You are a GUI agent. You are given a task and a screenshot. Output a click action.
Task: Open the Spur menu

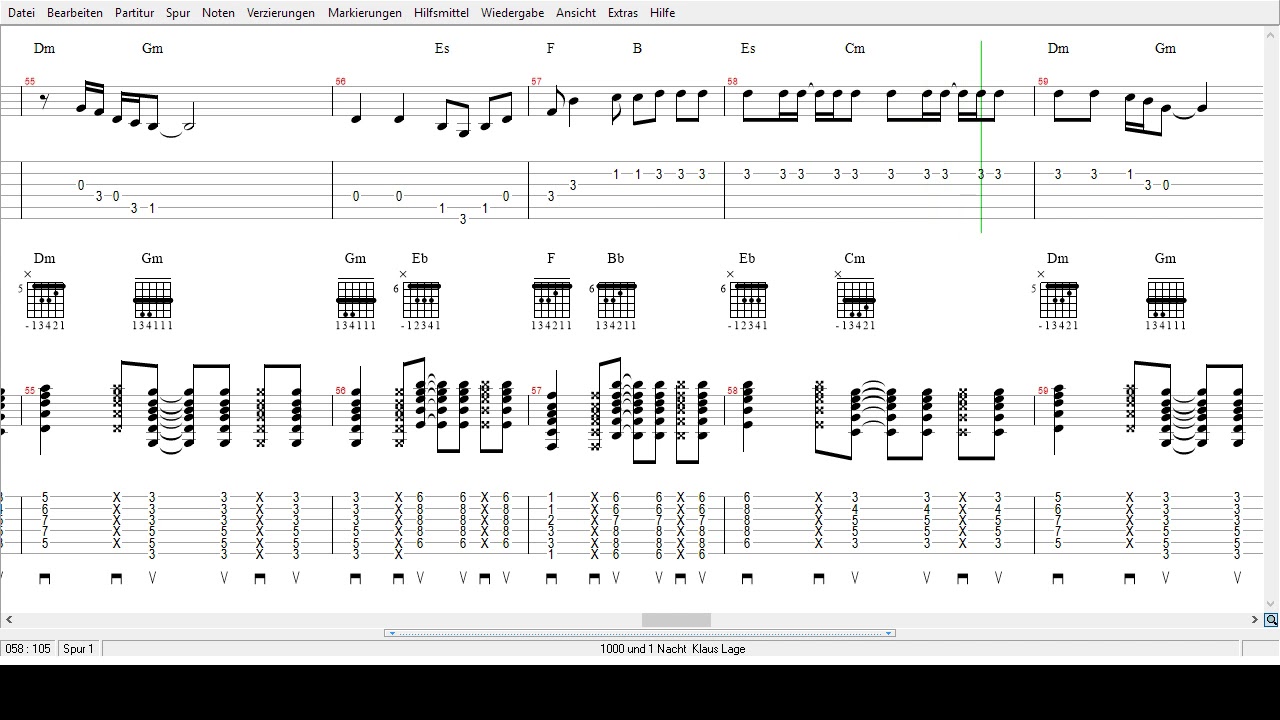coord(178,13)
